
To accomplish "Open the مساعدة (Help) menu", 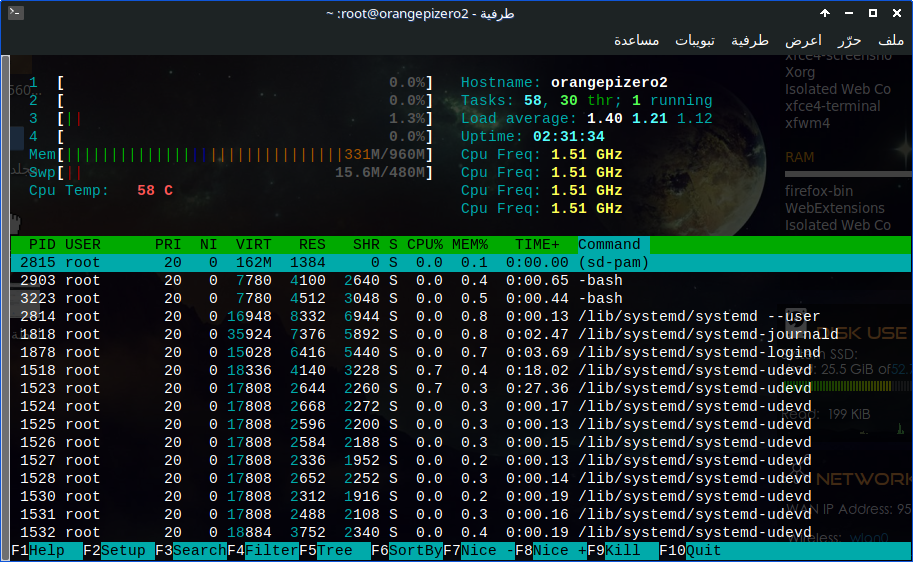I will coord(636,41).
